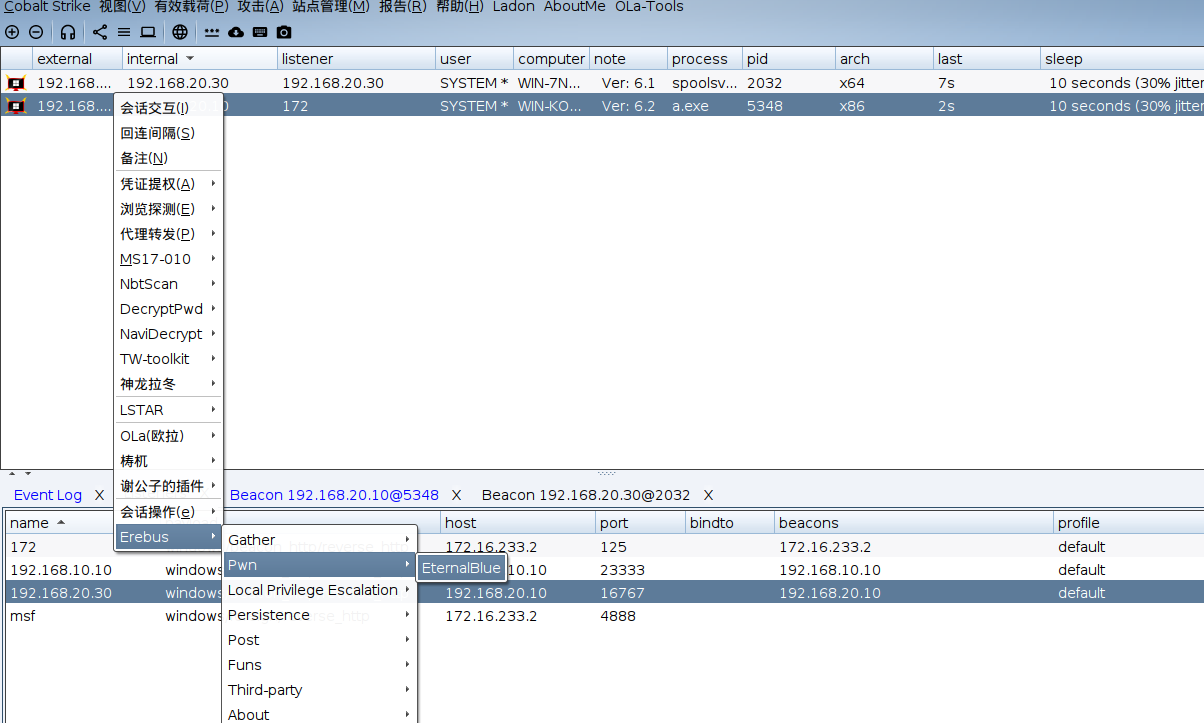
Task: Click the globe icon in toolbar
Action: (x=180, y=32)
